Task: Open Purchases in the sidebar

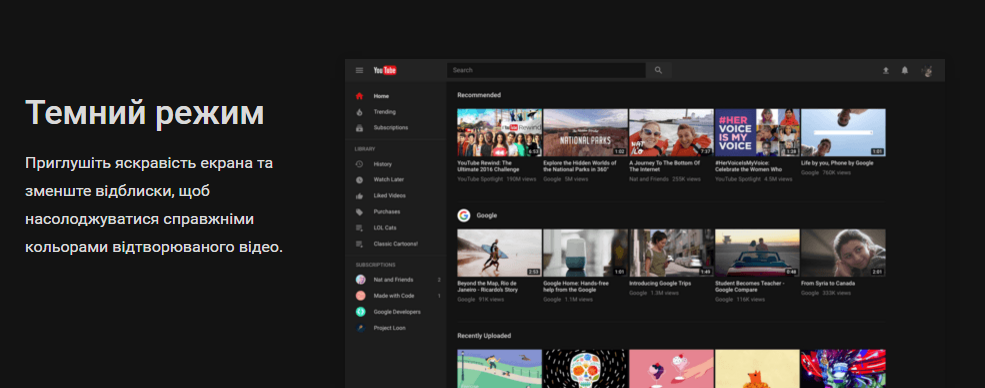Action: point(387,212)
